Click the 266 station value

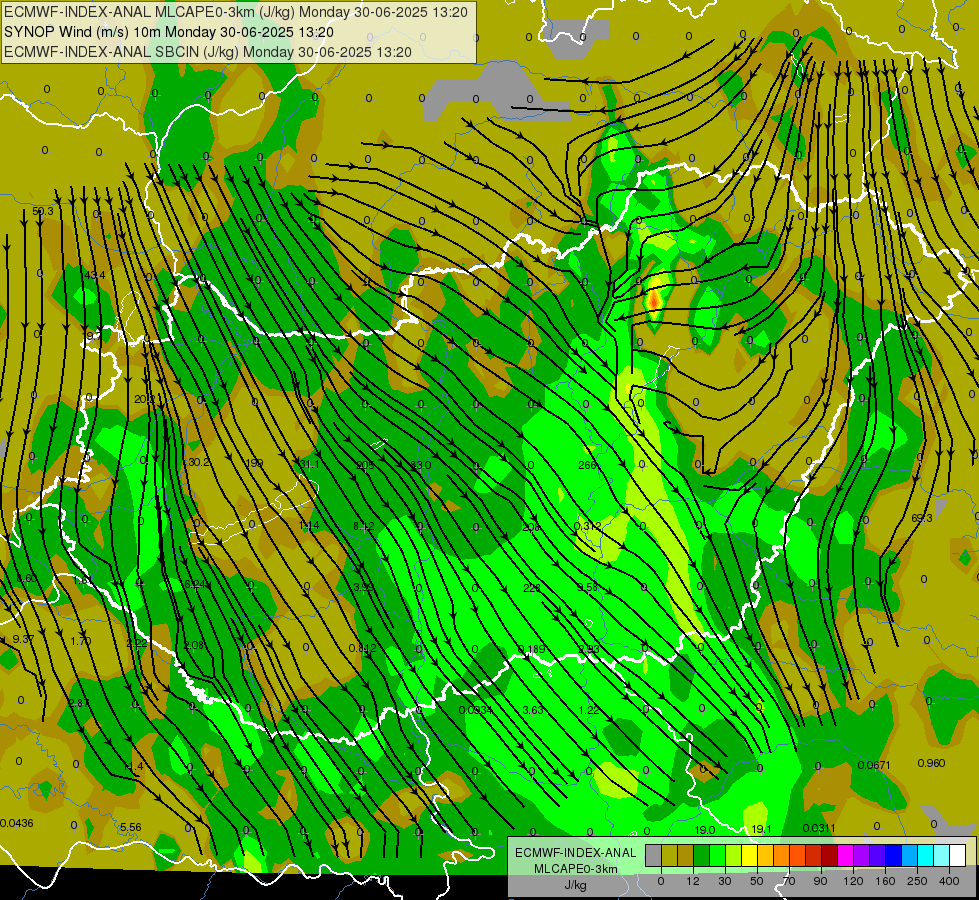click(x=587, y=465)
